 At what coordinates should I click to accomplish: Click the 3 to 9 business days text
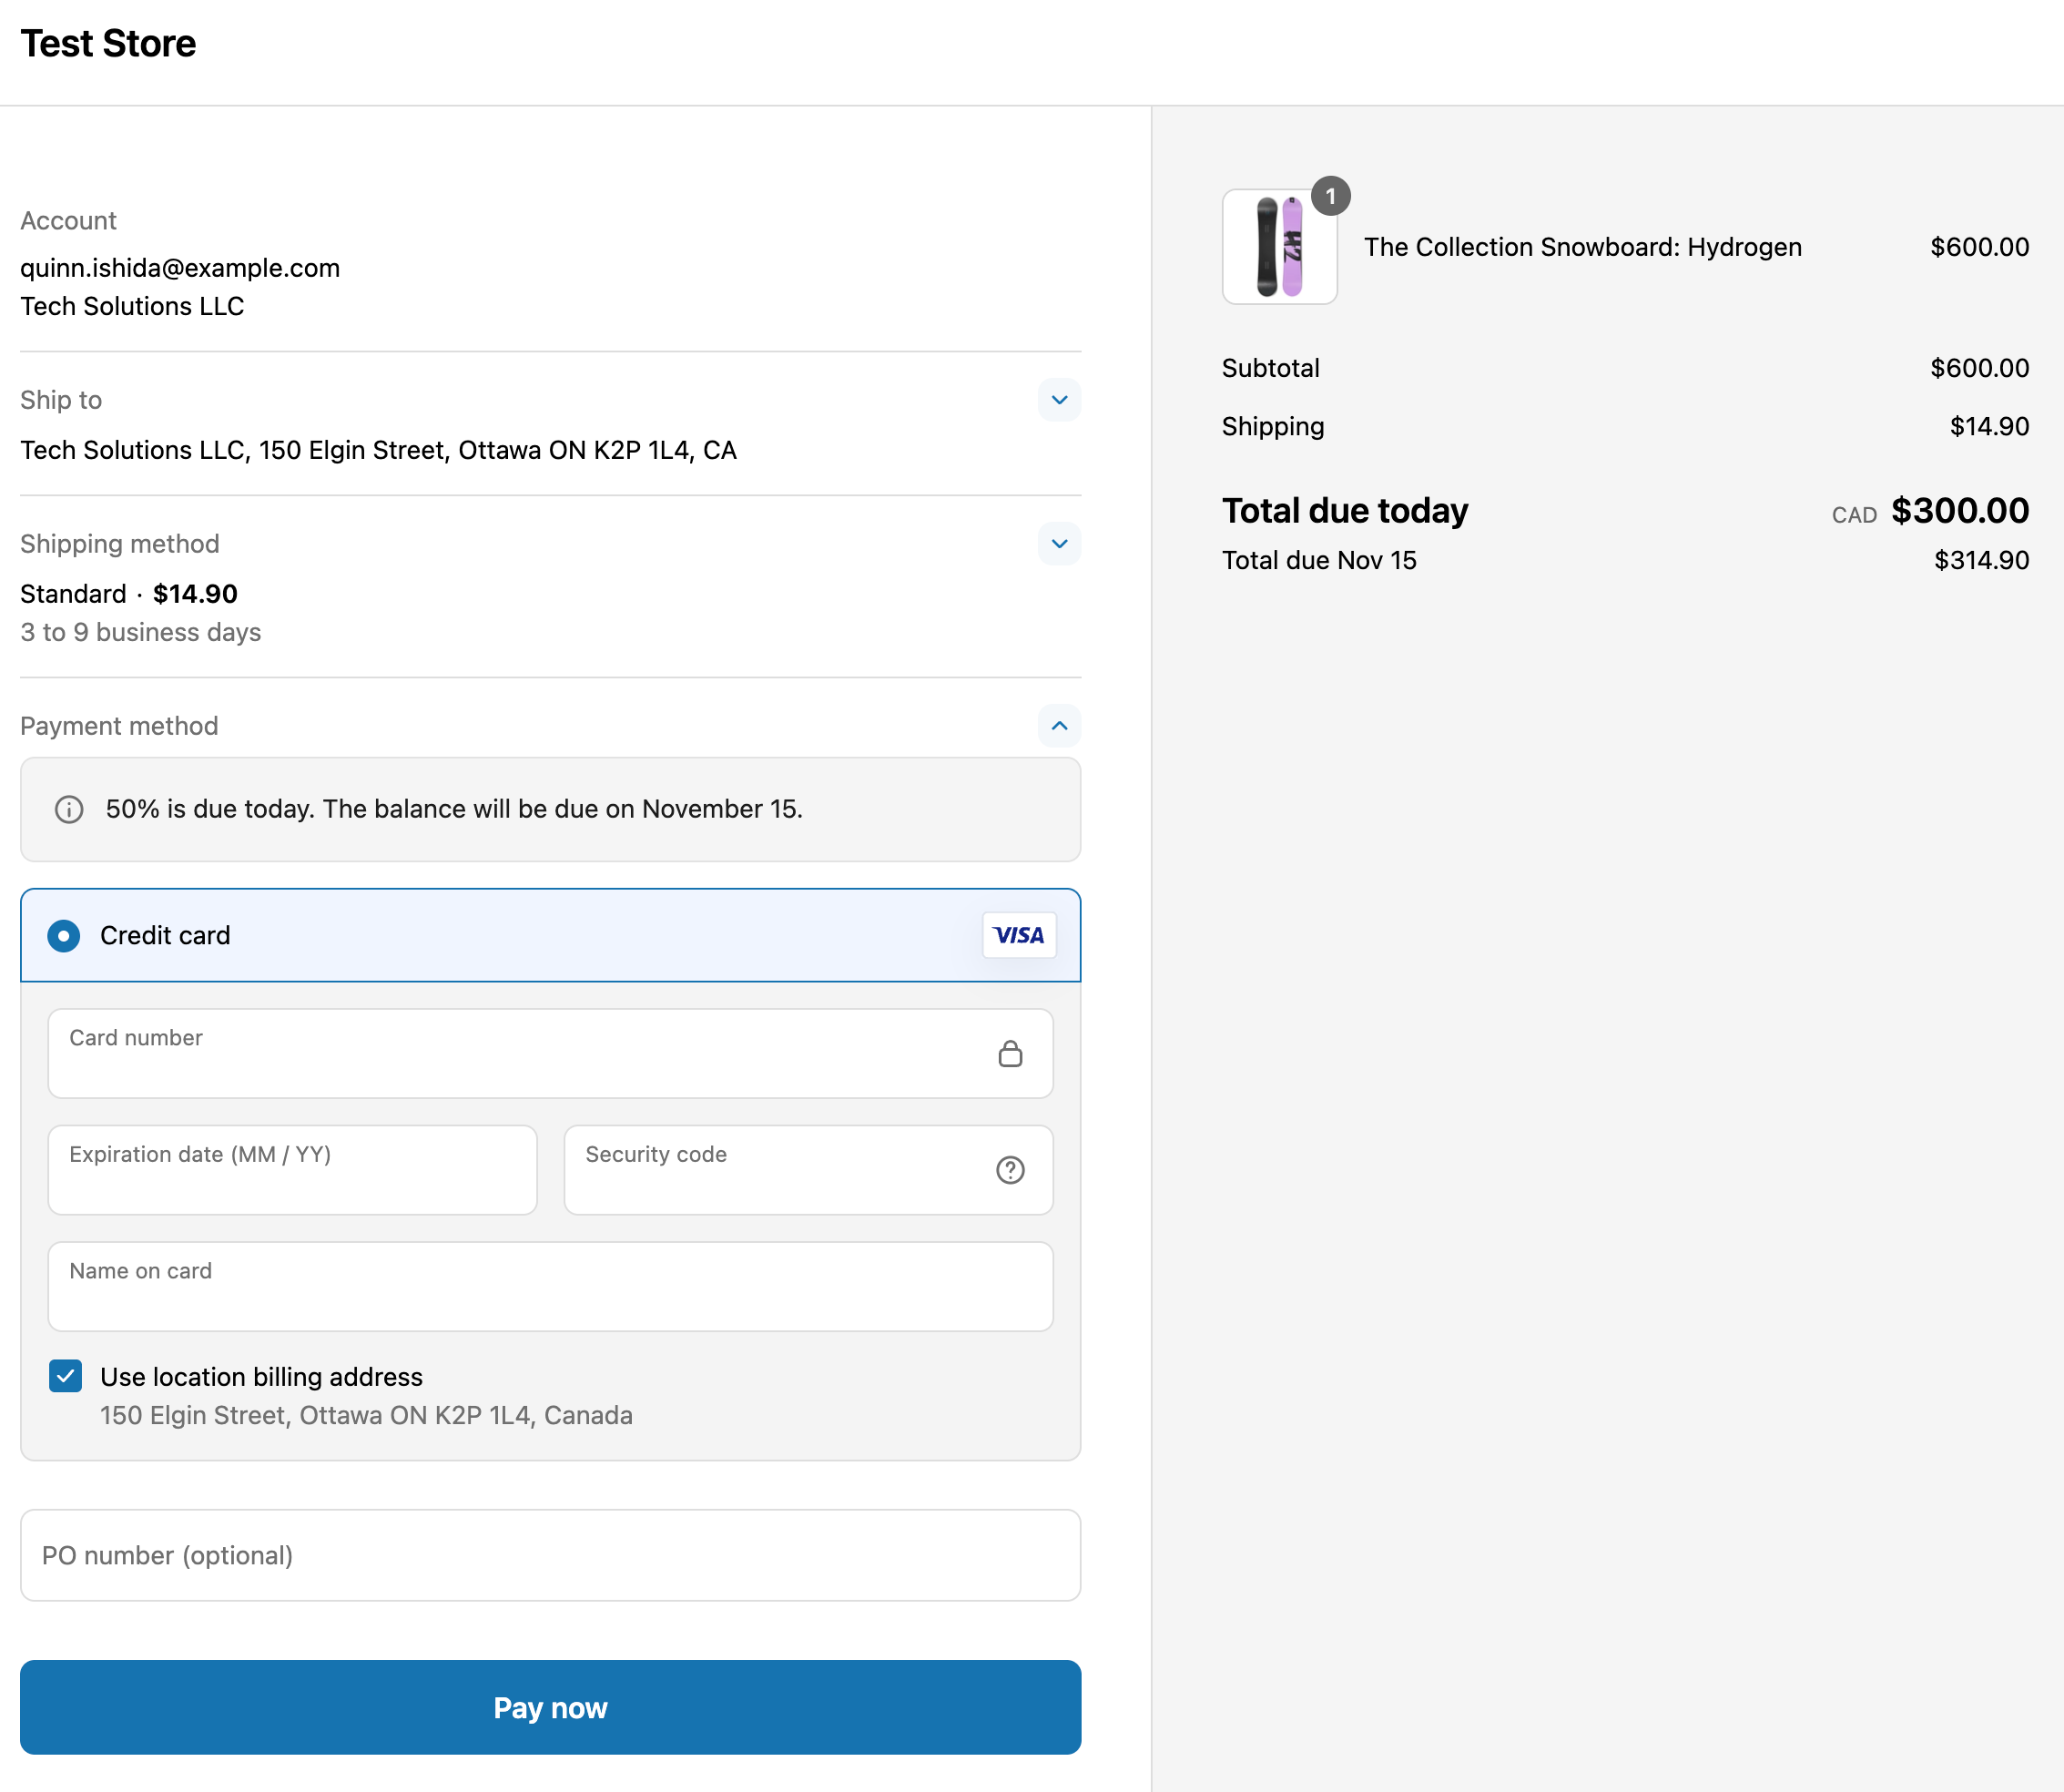tap(140, 632)
